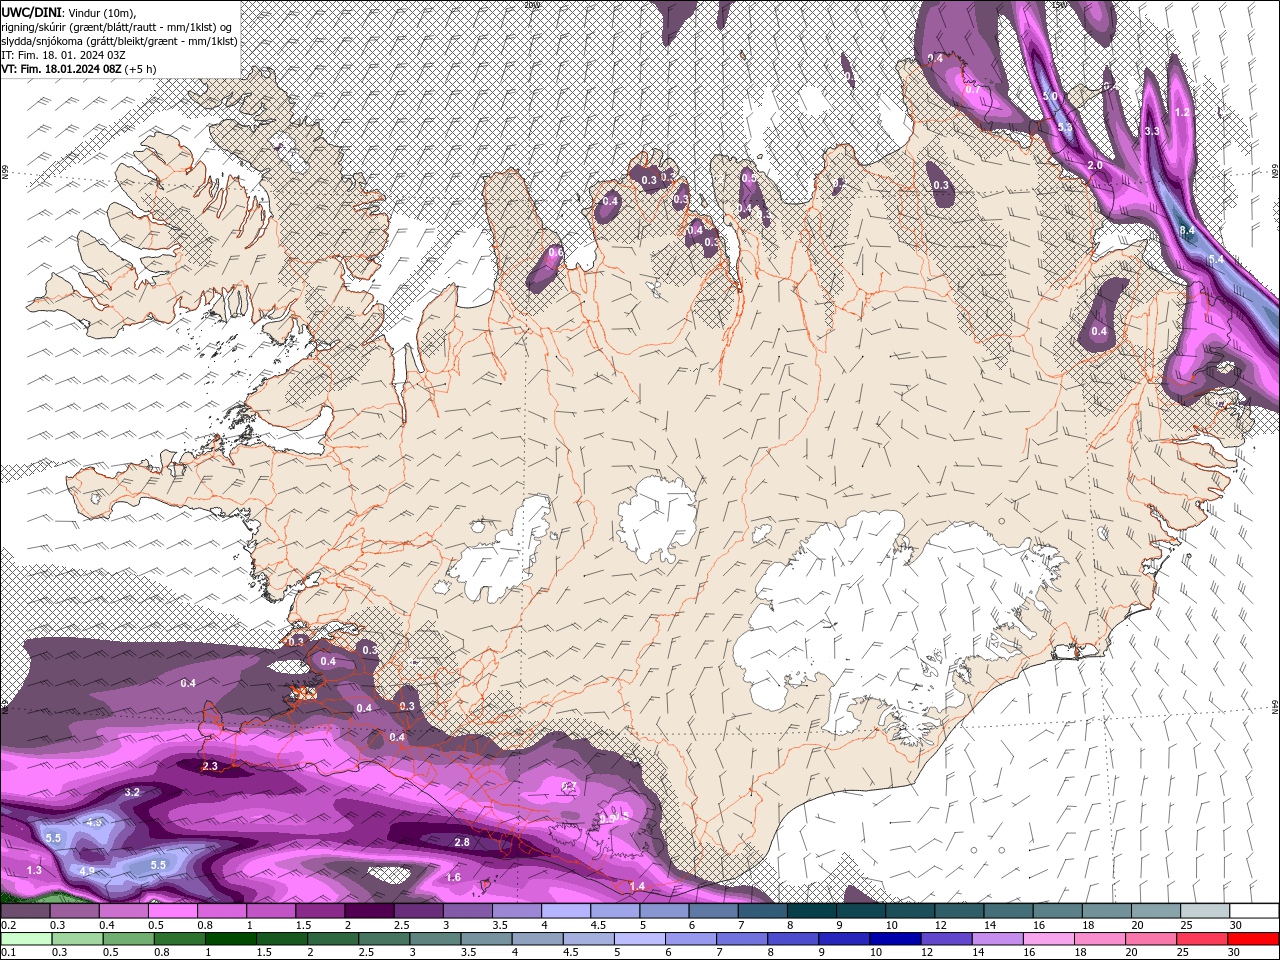Pick the dark blue 10–12 swatch in the rain legend
Image resolution: width=1280 pixels, height=960 pixels.
(x=894, y=939)
